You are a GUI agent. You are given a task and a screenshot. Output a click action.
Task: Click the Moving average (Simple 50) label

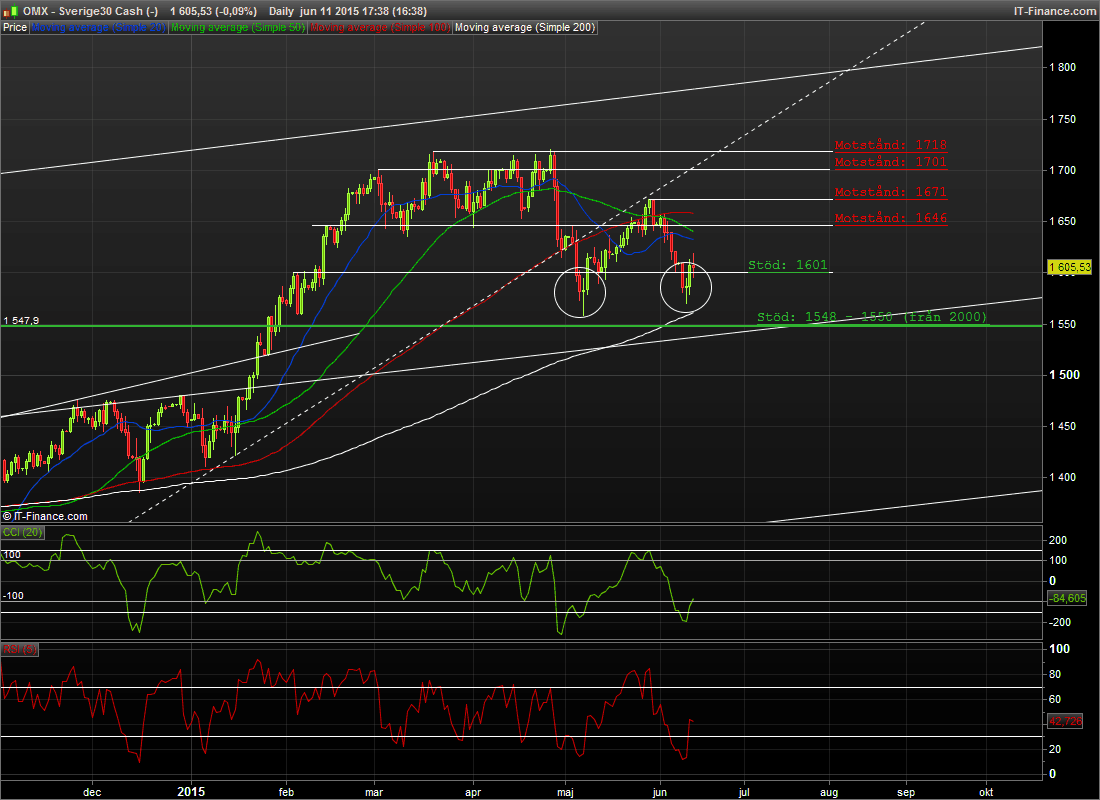point(237,28)
